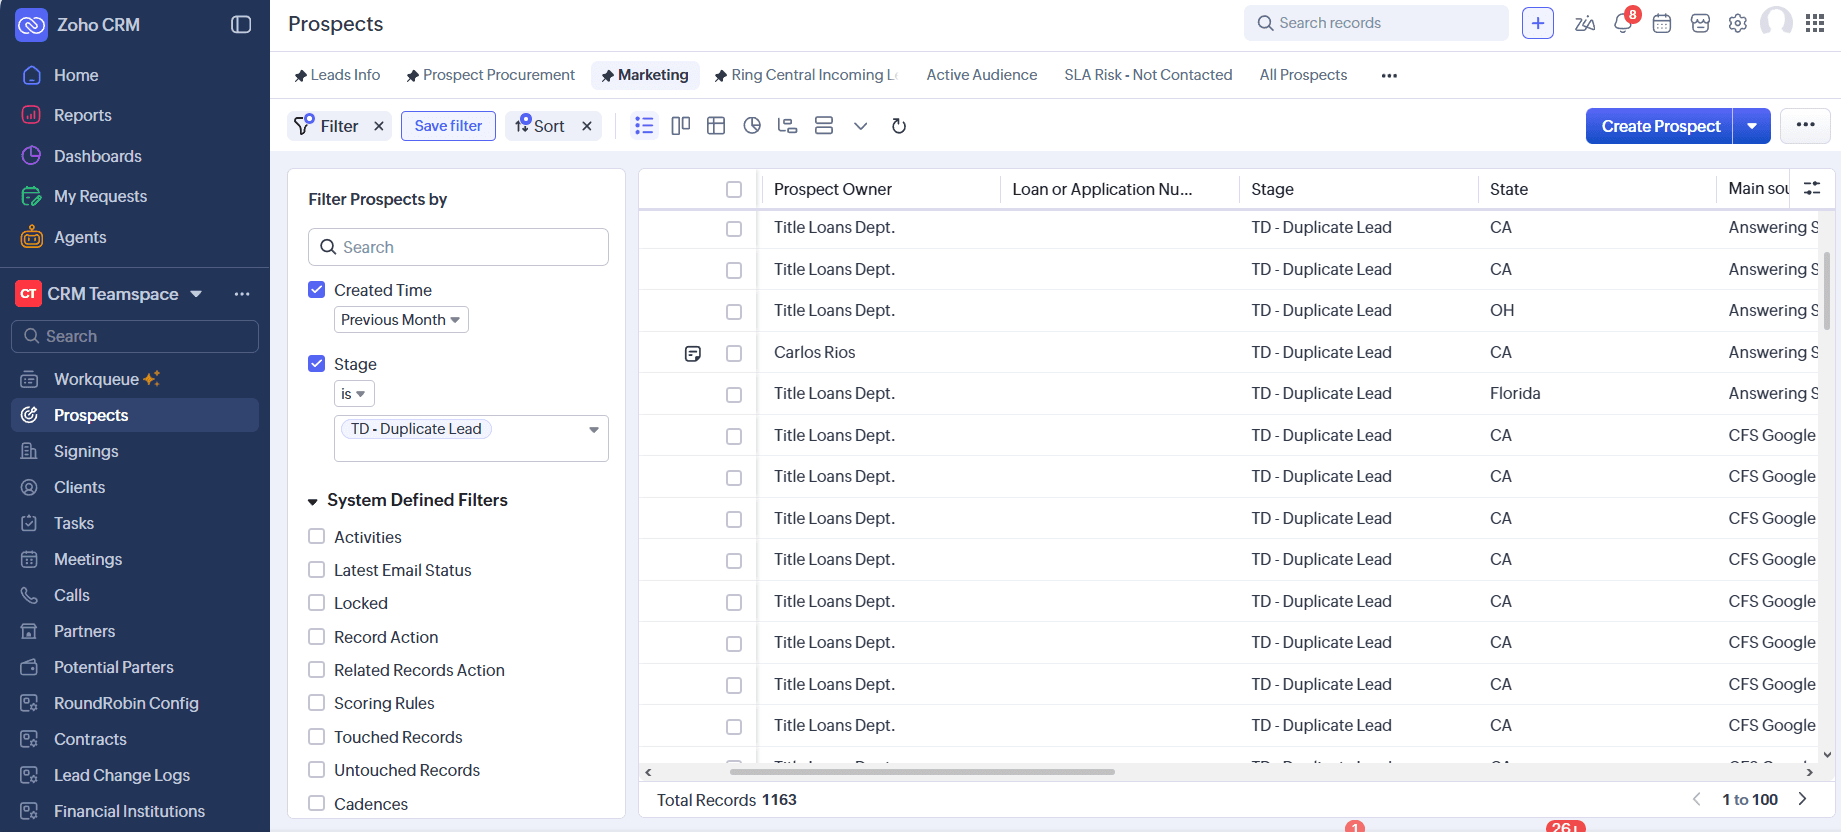Enable Touched Records filter
Image resolution: width=1841 pixels, height=832 pixels.
tap(317, 737)
